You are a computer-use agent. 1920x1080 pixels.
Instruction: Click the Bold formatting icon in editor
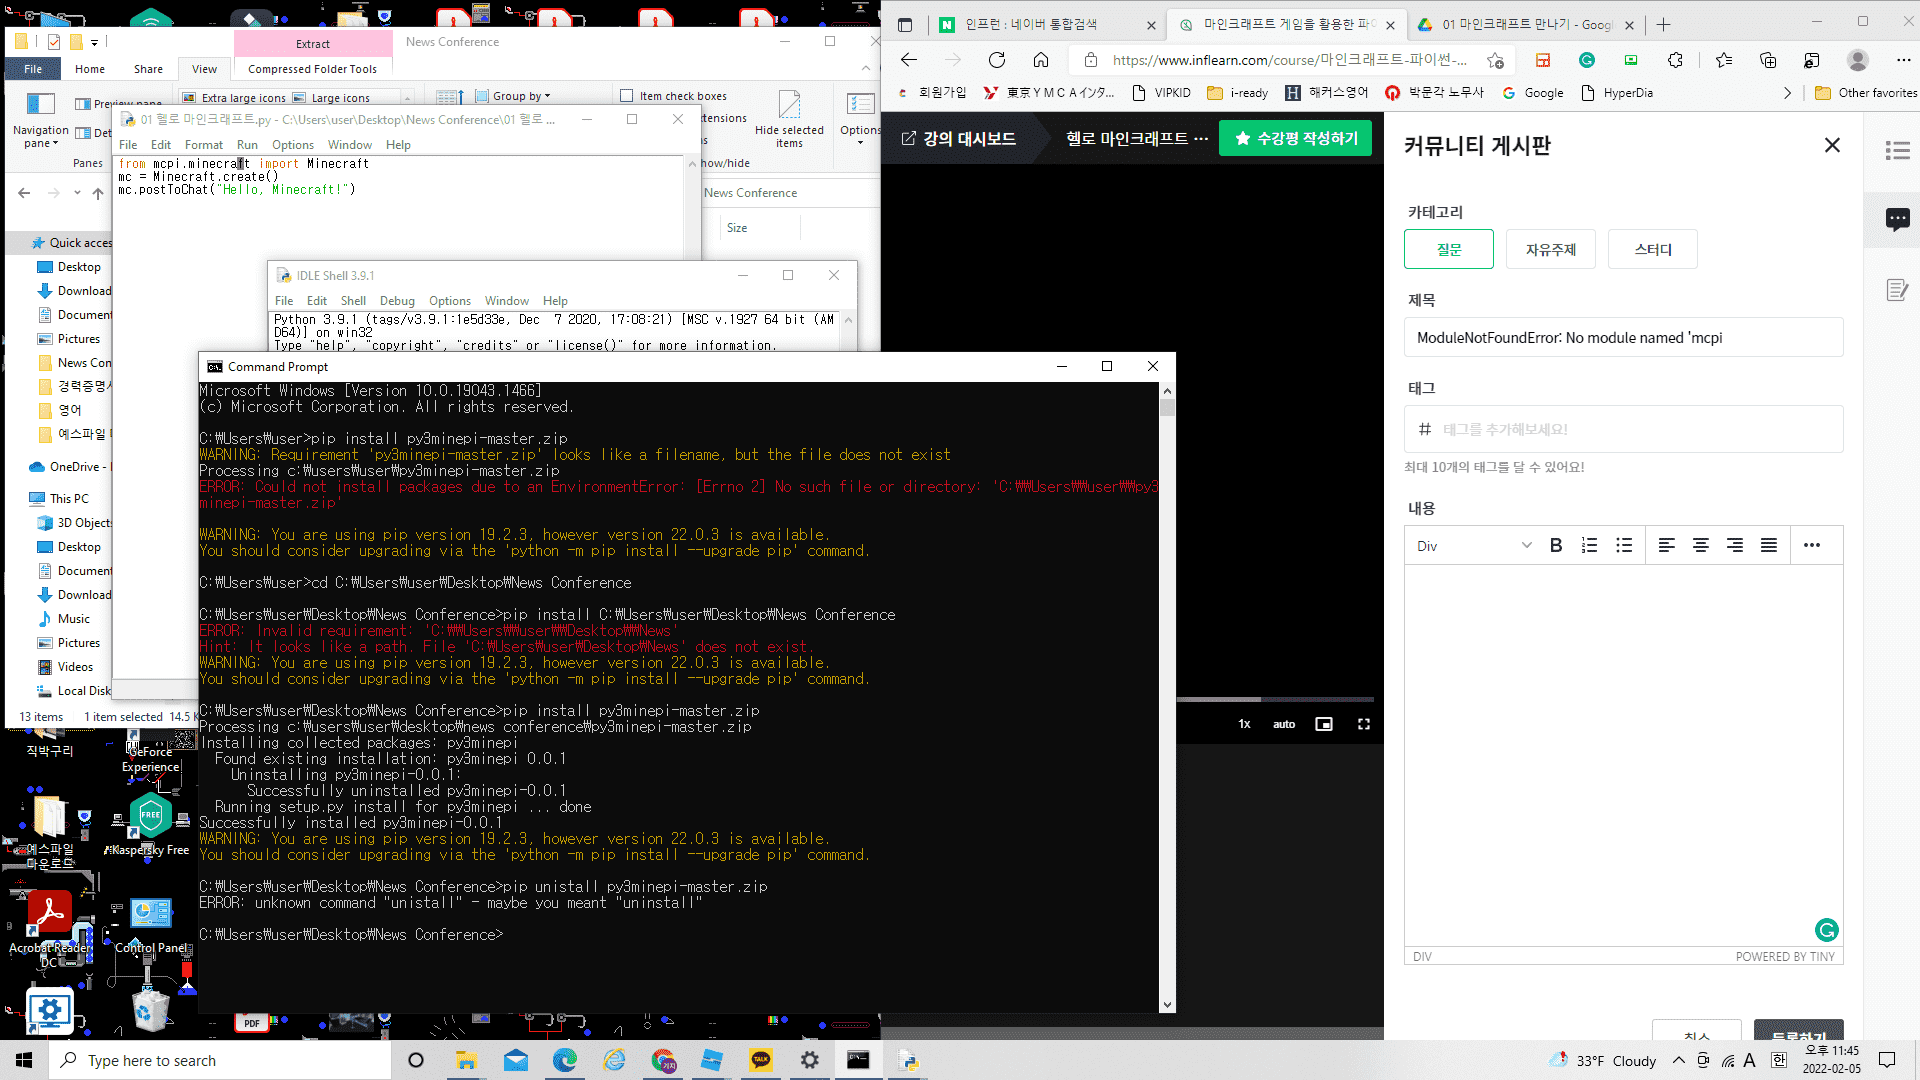click(1556, 546)
